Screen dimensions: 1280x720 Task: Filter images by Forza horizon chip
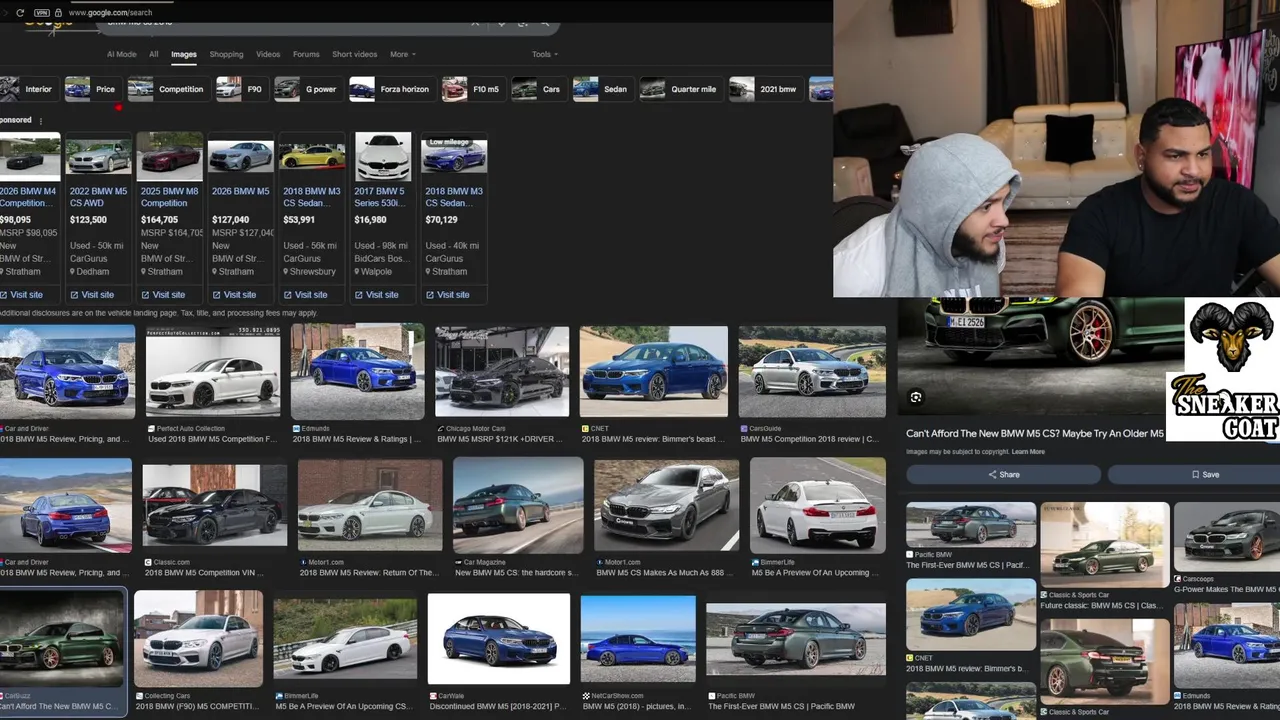tap(391, 89)
